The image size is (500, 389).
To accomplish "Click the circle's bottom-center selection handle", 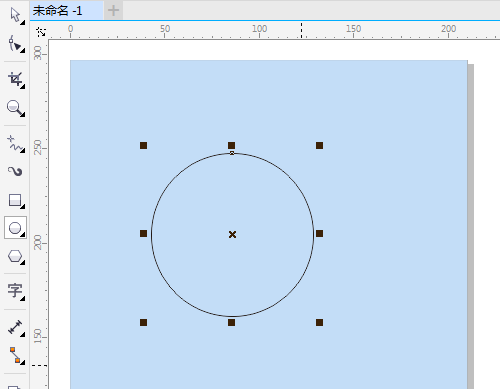I will [231, 322].
